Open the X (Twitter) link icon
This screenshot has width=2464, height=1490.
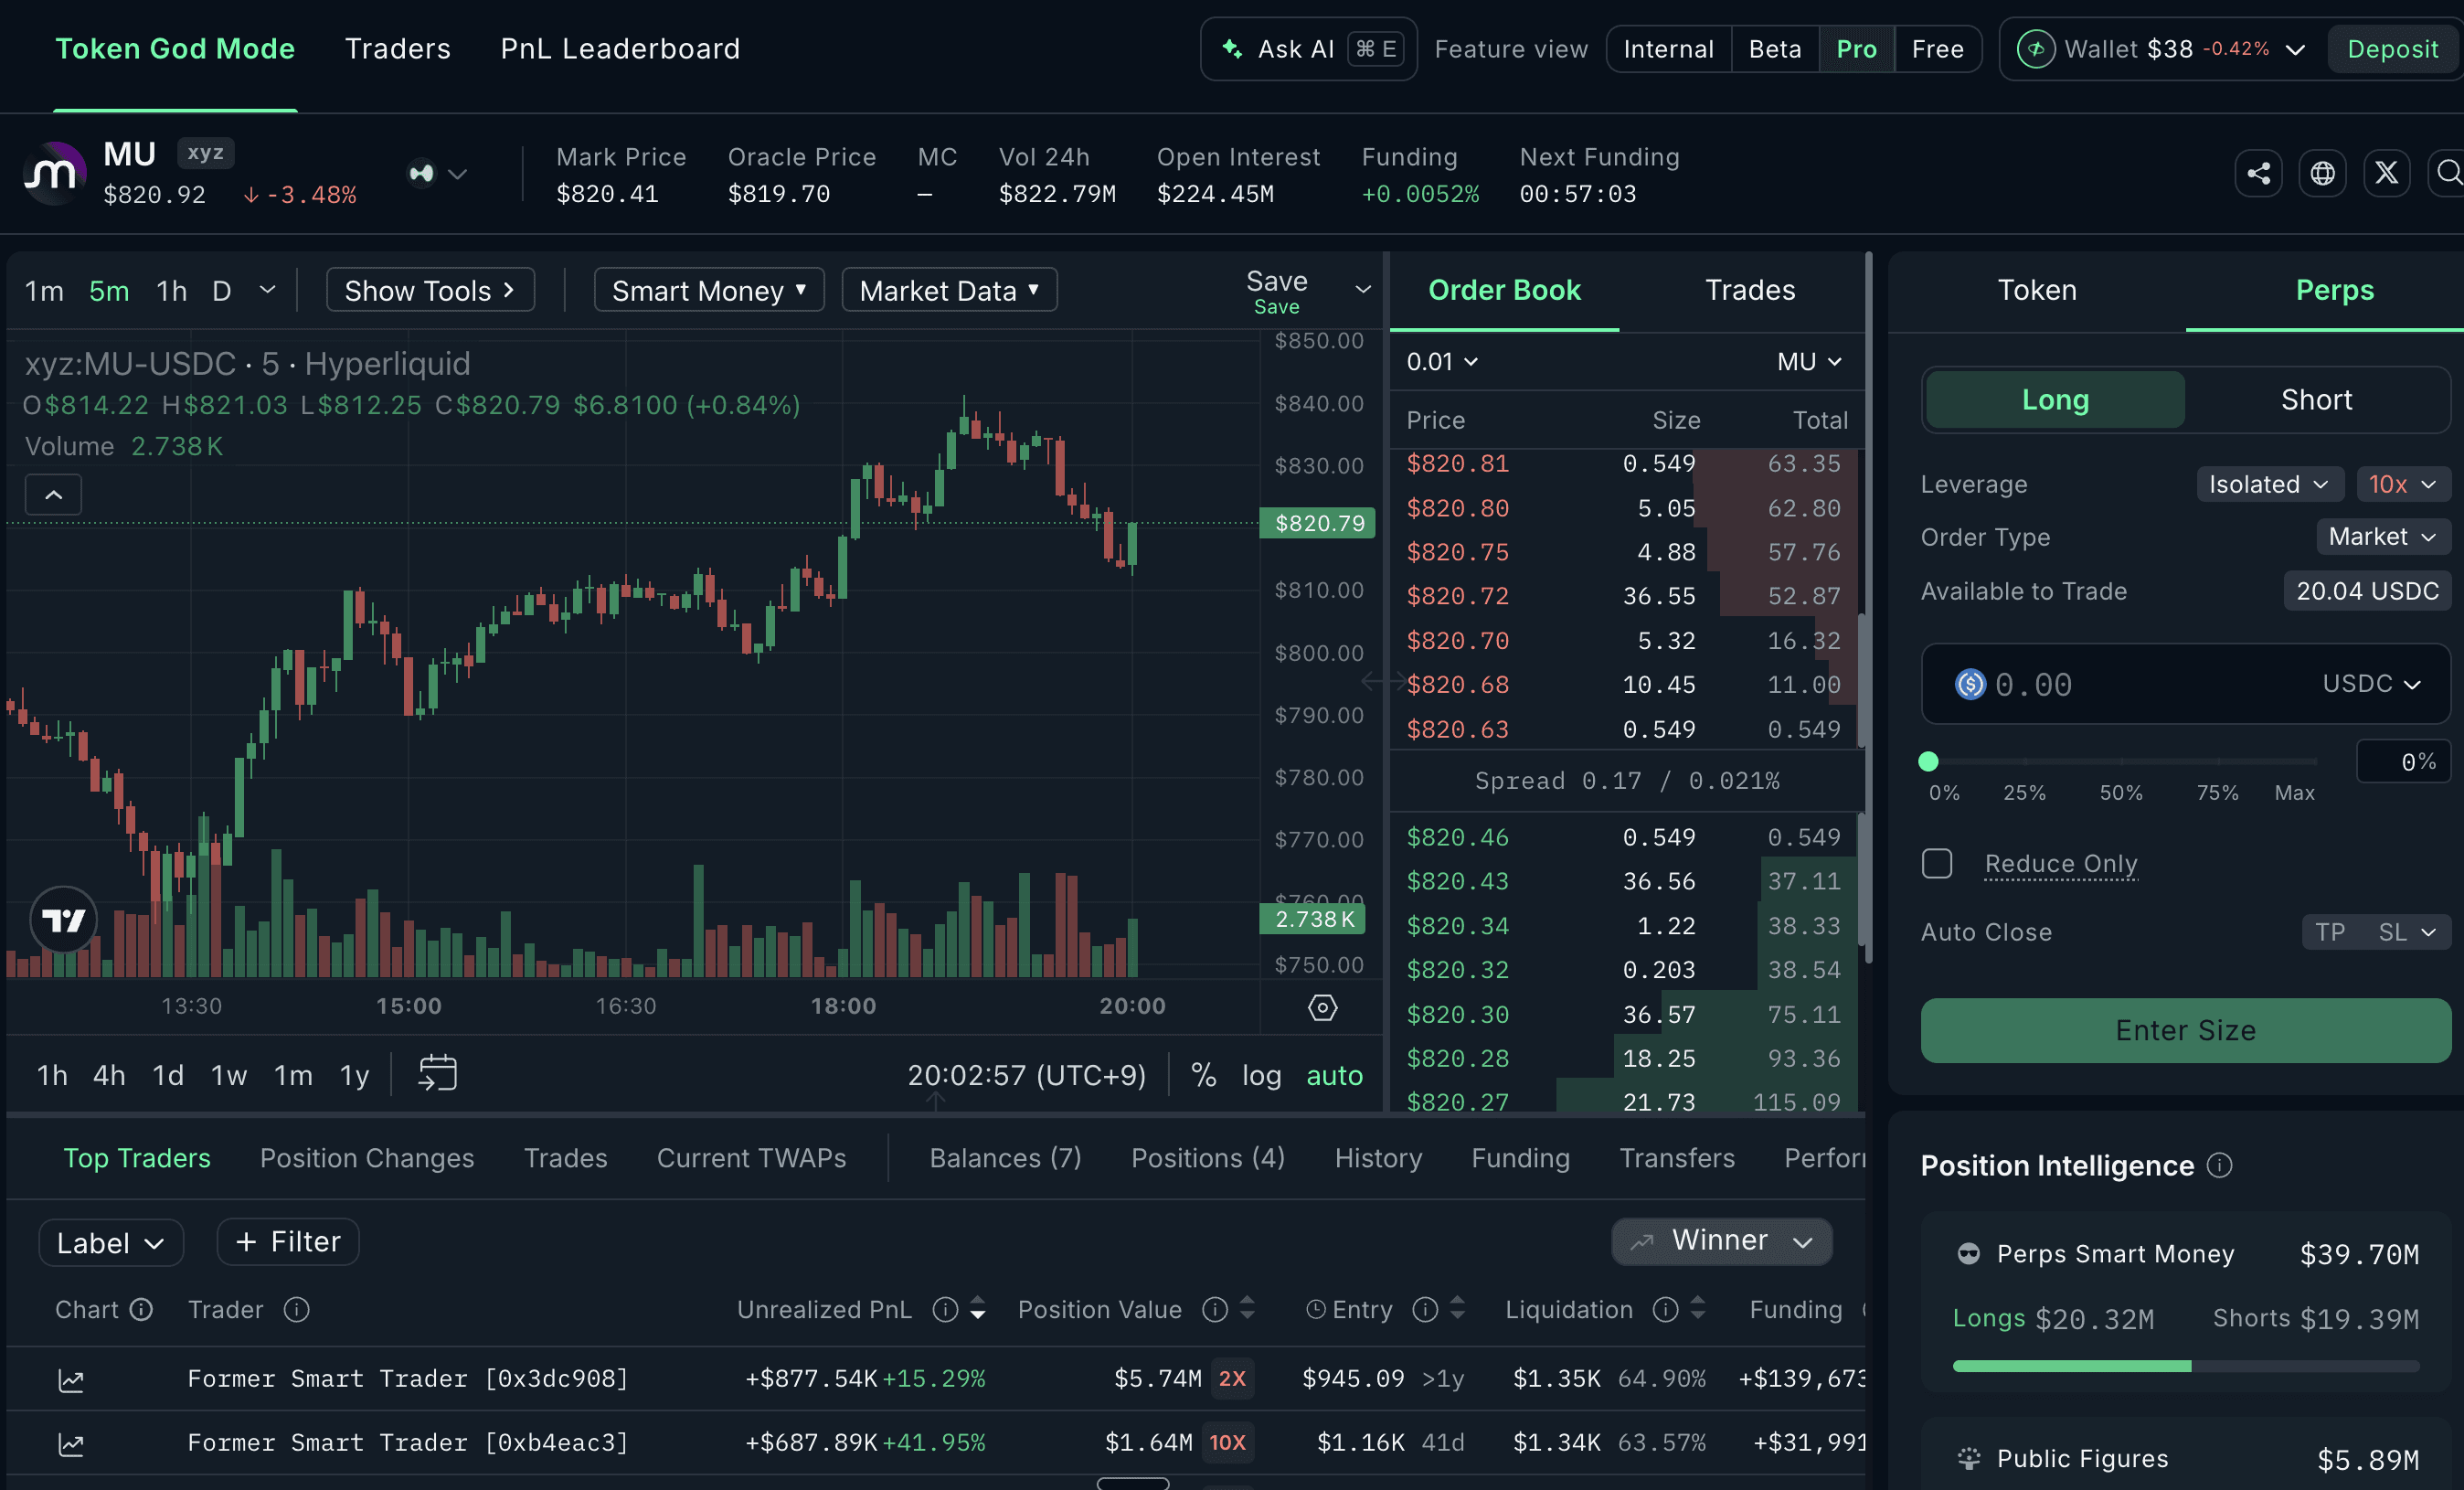pyautogui.click(x=2386, y=174)
